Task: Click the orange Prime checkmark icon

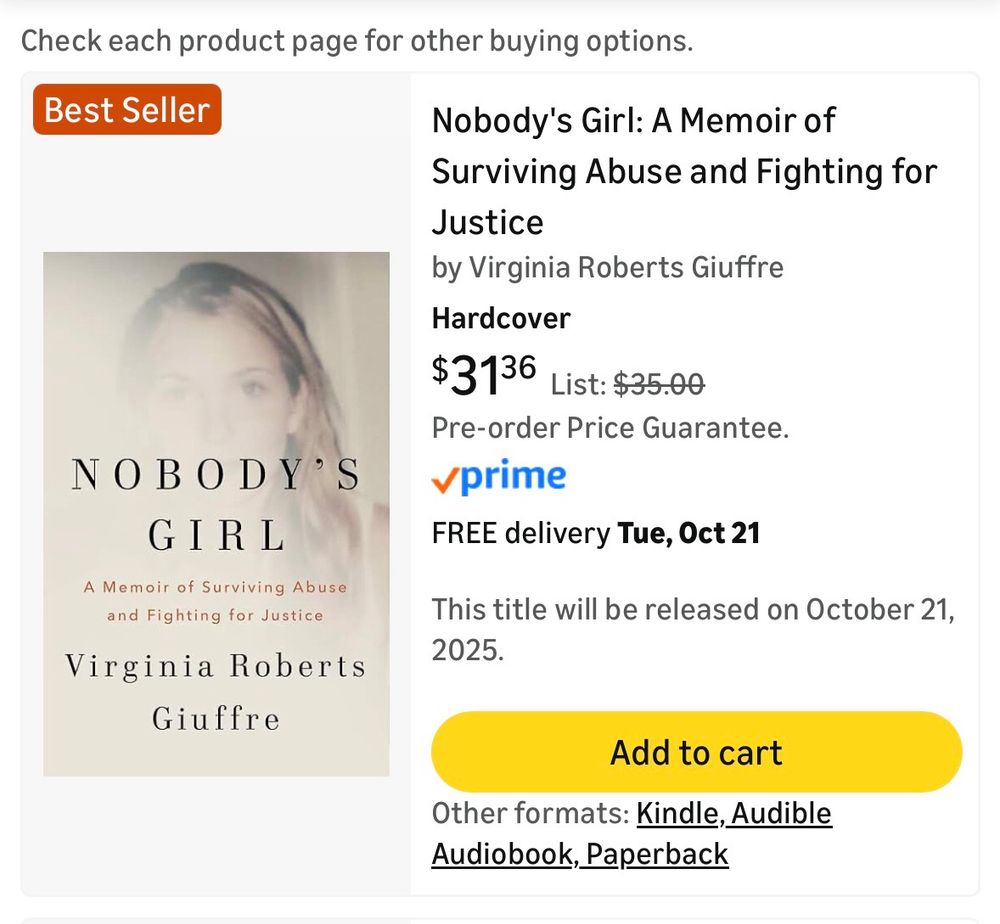Action: click(444, 481)
